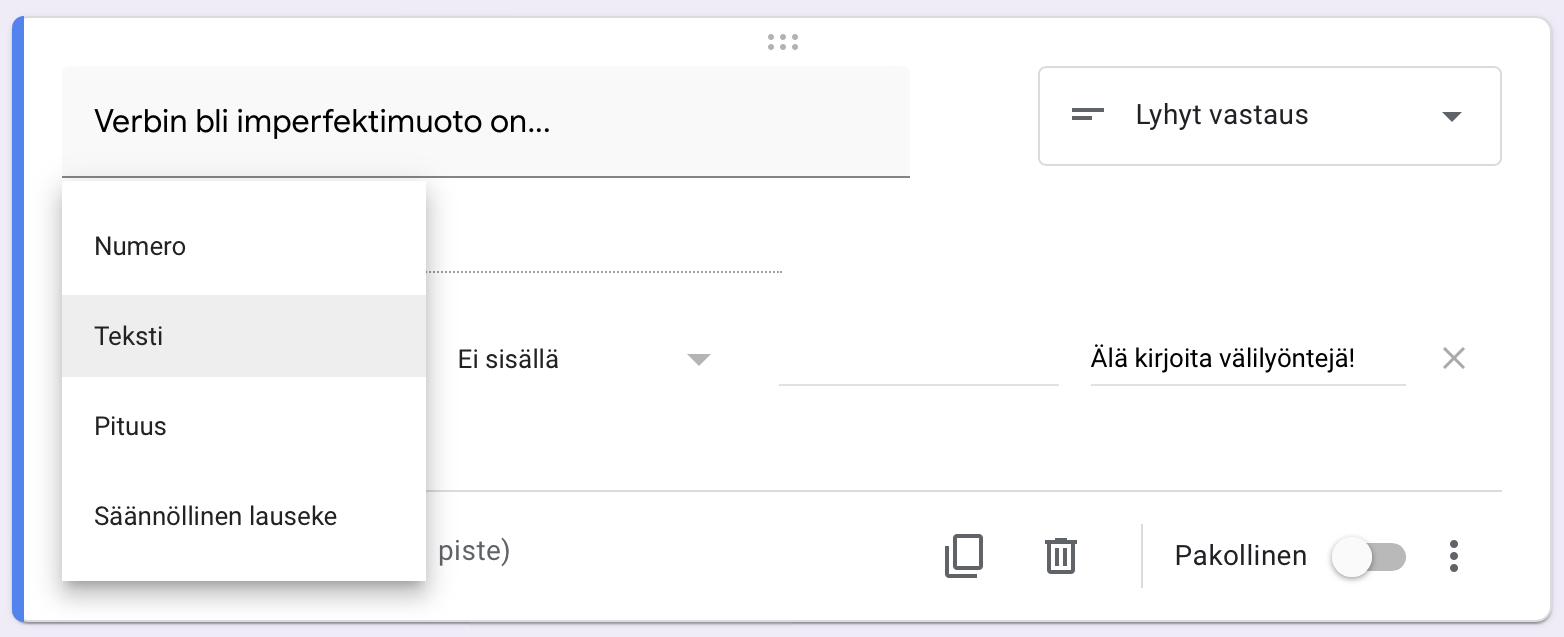Open the Lyhyt vastaus question type dropdown
Screen dimensions: 1564x637
click(1269, 116)
